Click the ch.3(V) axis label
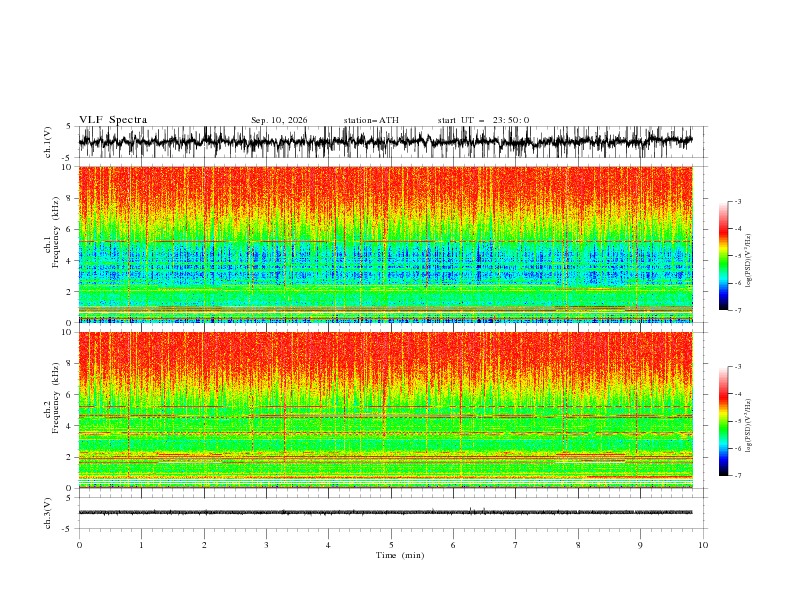Image resolution: width=792 pixels, height=612 pixels. coord(48,513)
